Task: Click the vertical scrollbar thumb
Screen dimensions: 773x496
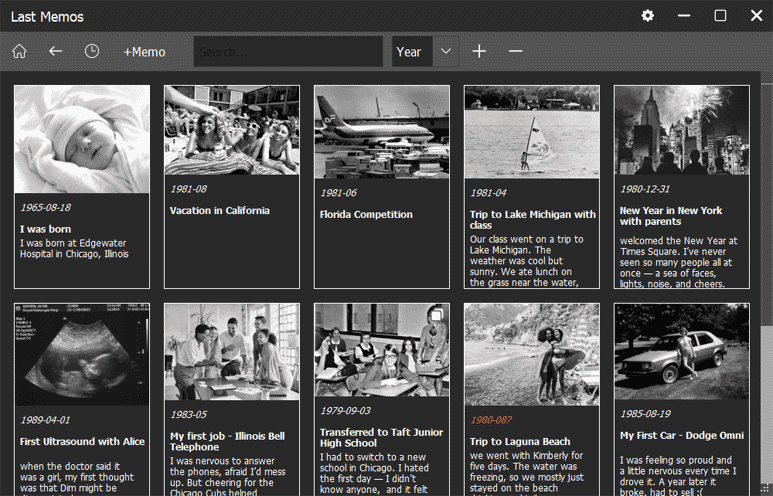Action: tap(766, 200)
